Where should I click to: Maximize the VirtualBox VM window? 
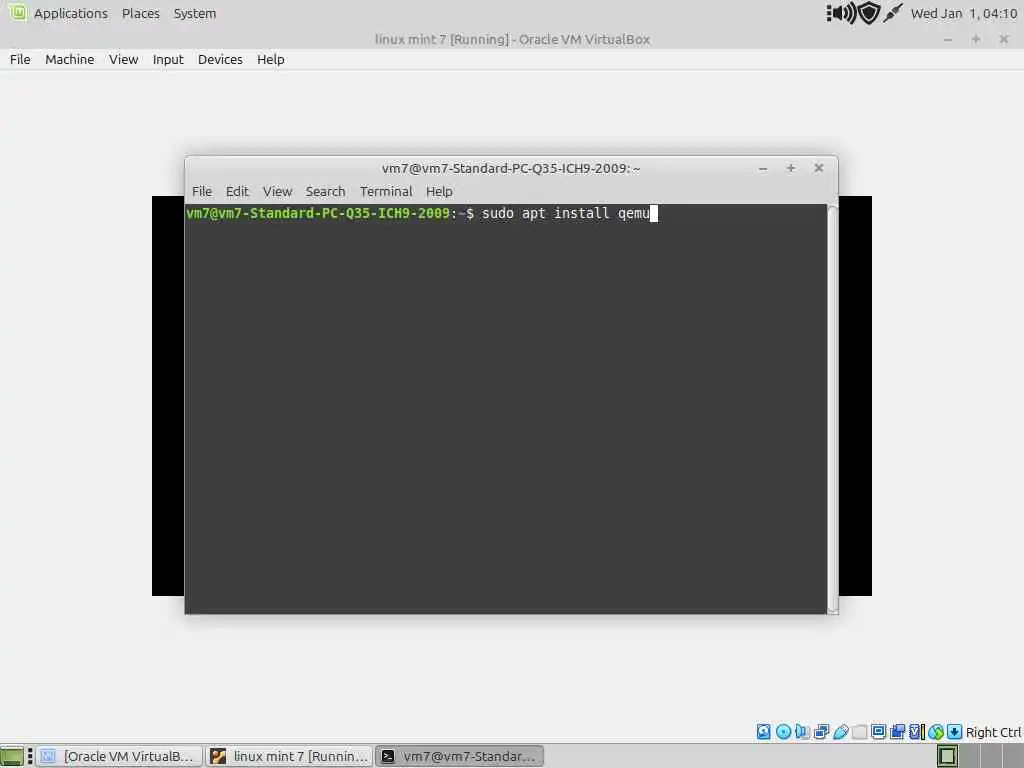976,39
